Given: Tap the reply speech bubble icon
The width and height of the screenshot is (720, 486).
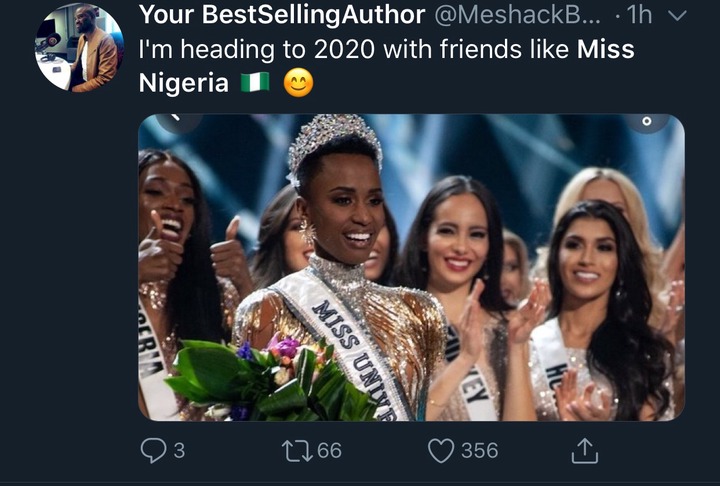Looking at the screenshot, I should (151, 451).
